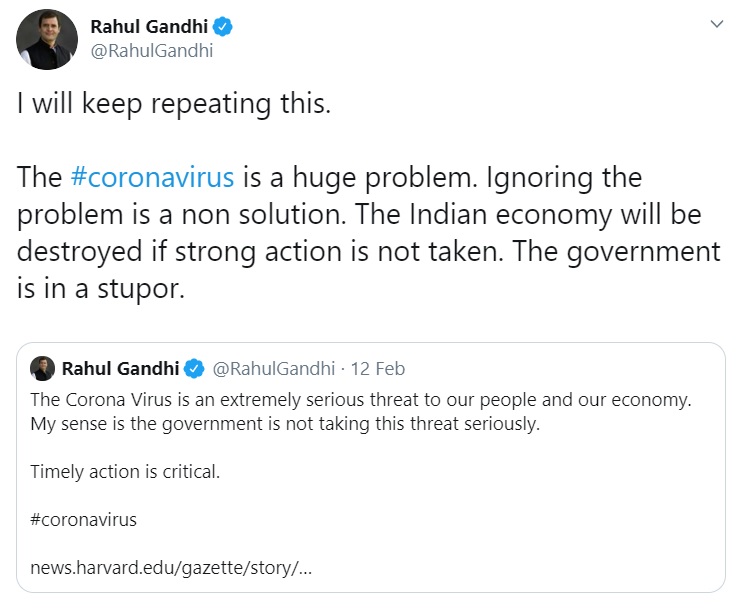Click the @RahulGandhi handle in the quoted tweet
Viewport: 739px width, 613px height.
(272, 368)
